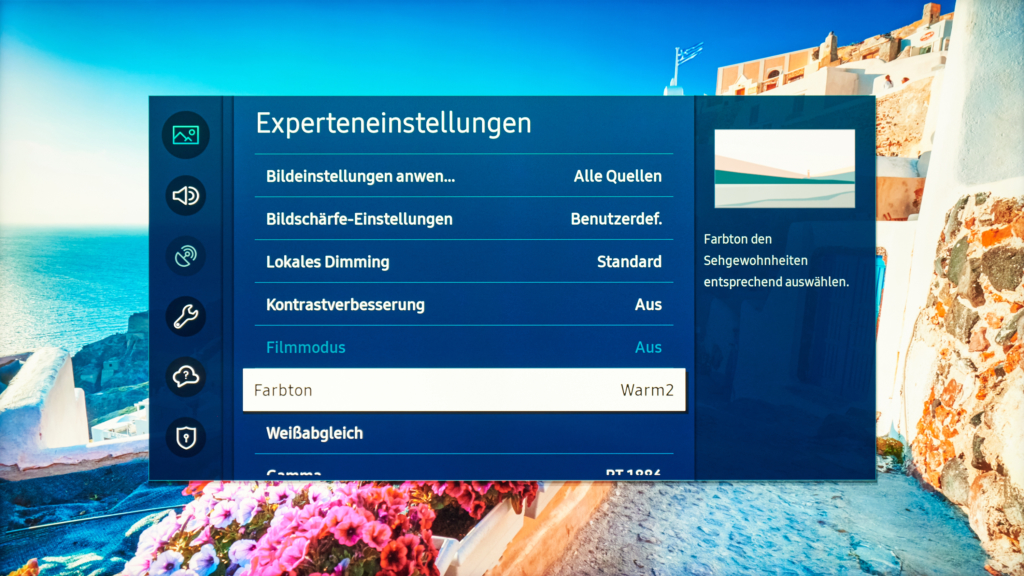Toggle the Filmmodus Aus value
Image resolution: width=1024 pixels, height=576 pixels.
click(648, 348)
